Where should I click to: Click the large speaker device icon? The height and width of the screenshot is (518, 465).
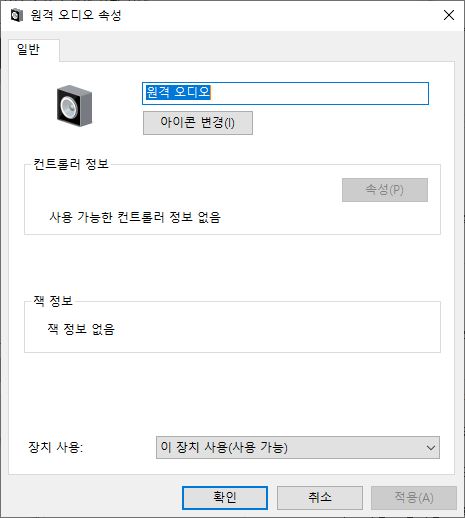74,106
